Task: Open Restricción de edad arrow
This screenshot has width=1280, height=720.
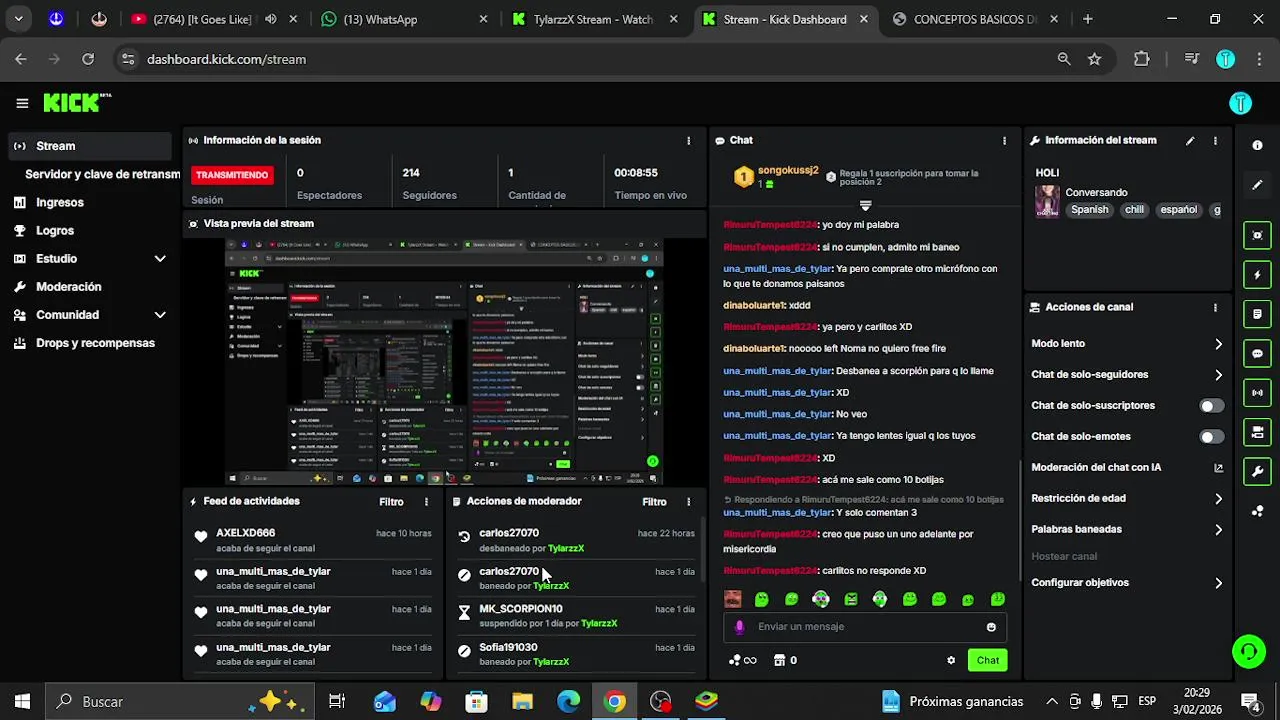Action: click(x=1218, y=499)
